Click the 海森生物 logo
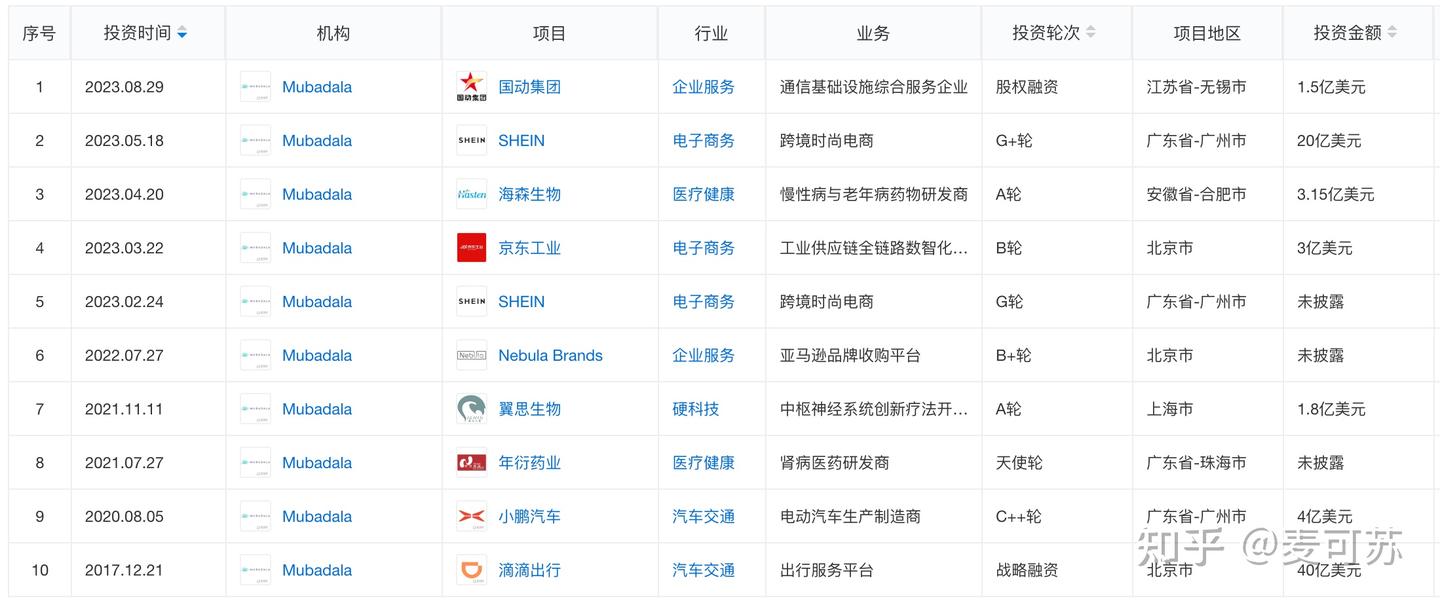 click(470, 194)
